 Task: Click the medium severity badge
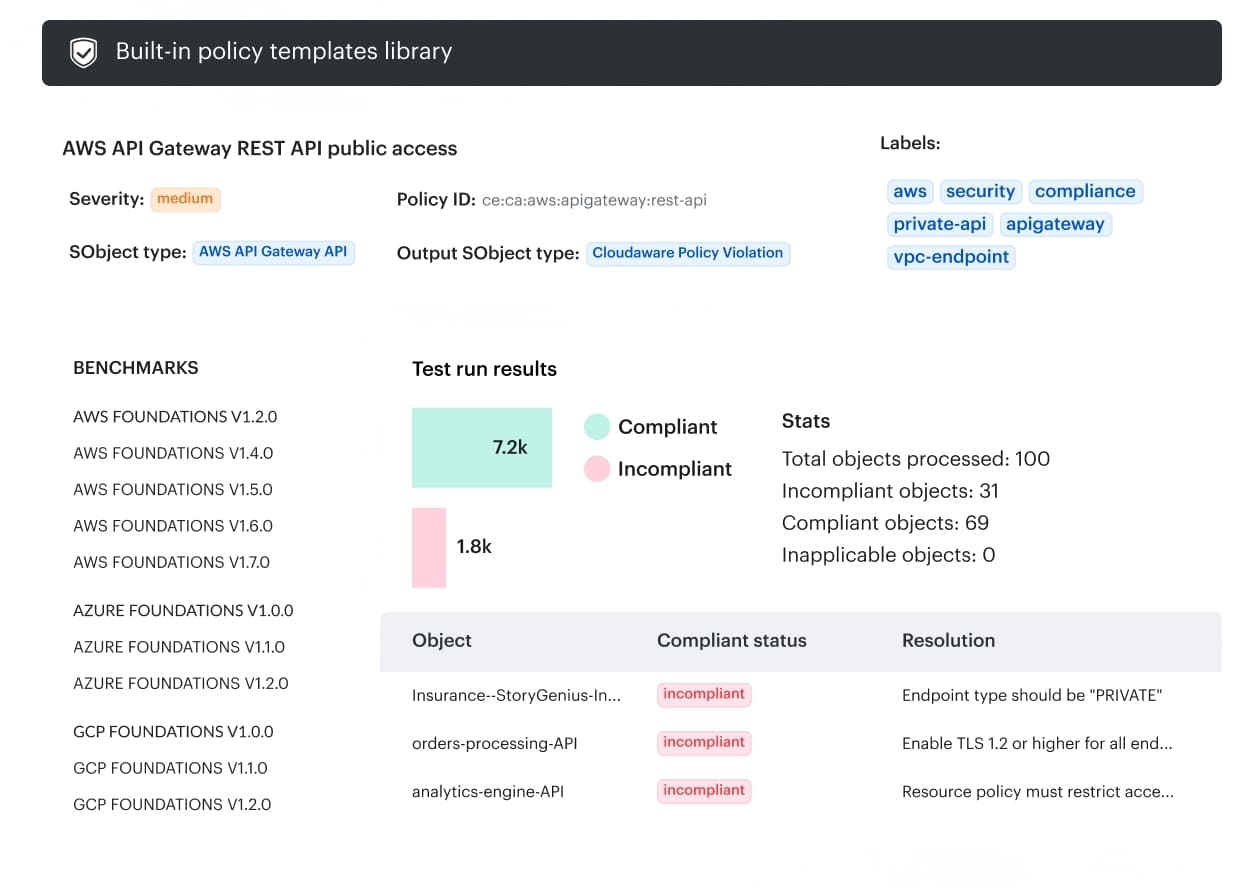coord(185,199)
